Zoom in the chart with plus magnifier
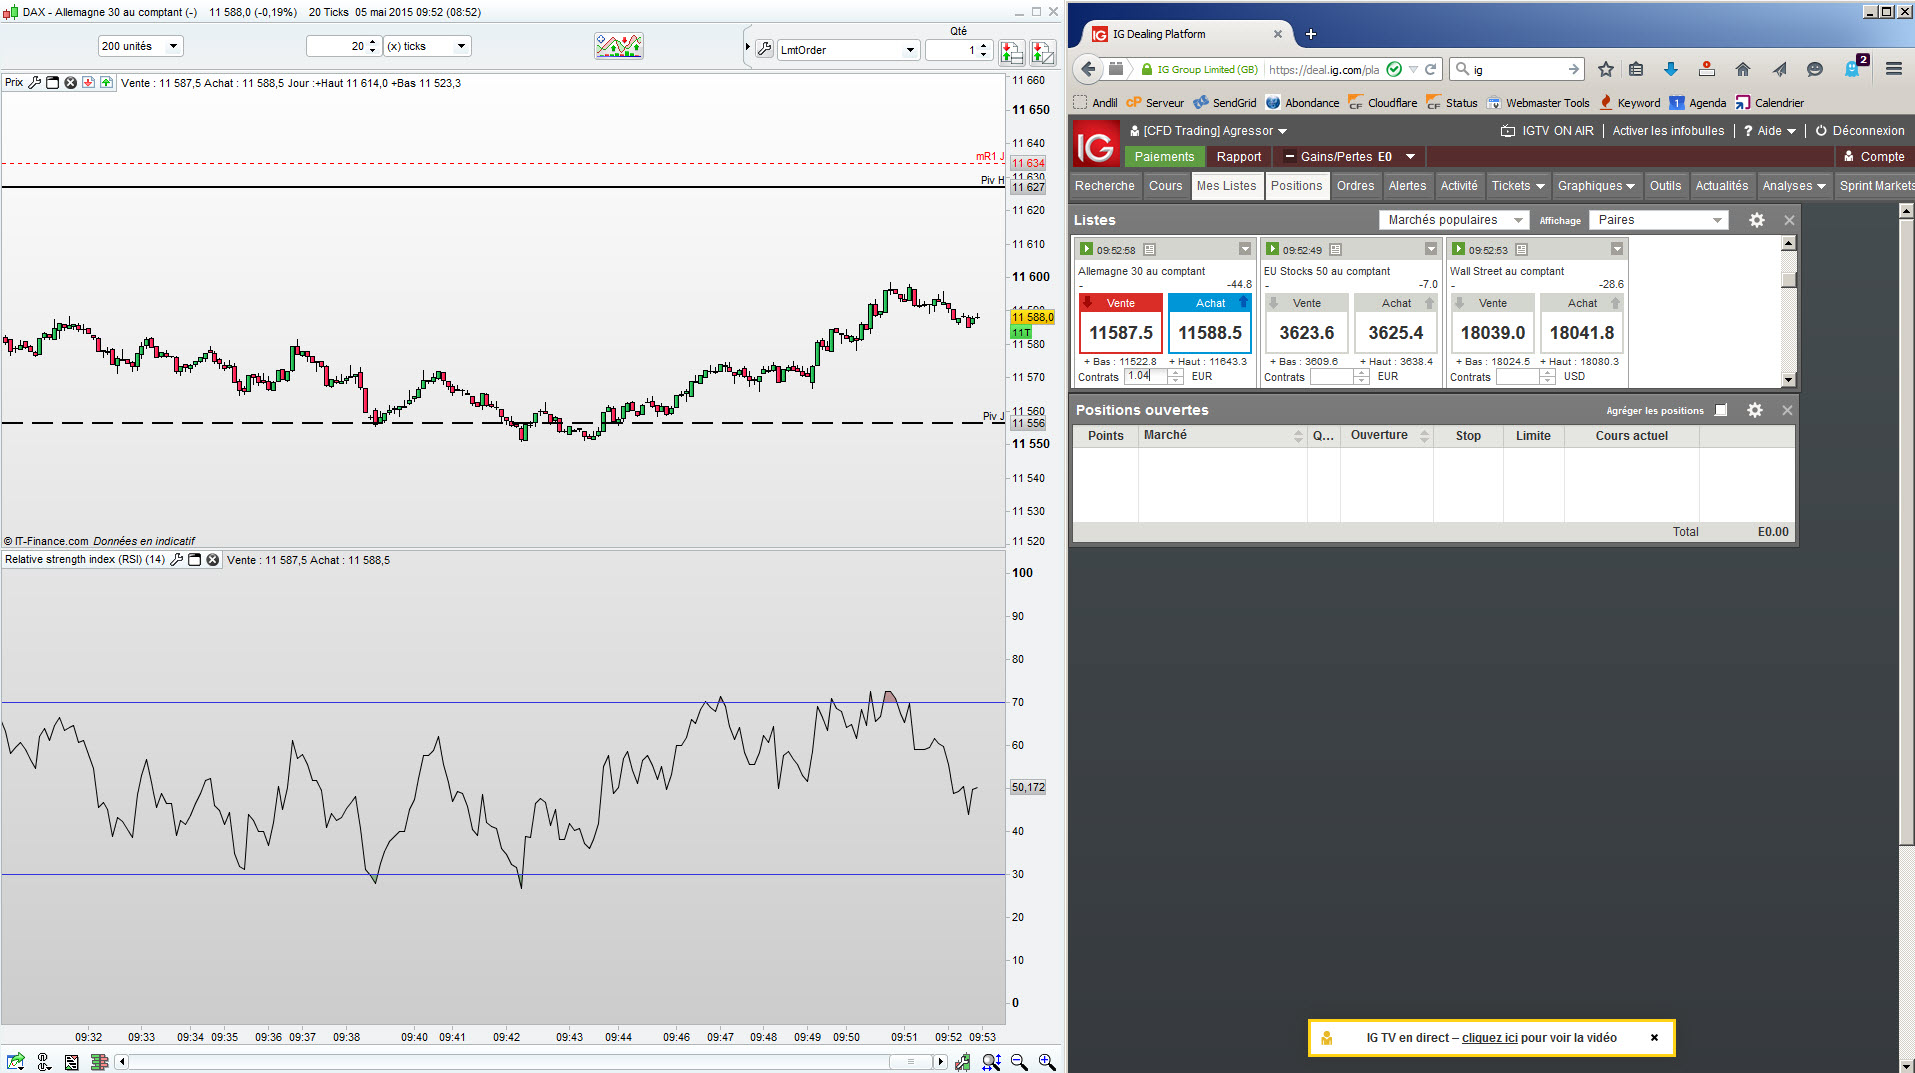1915x1073 pixels. click(x=1047, y=1062)
